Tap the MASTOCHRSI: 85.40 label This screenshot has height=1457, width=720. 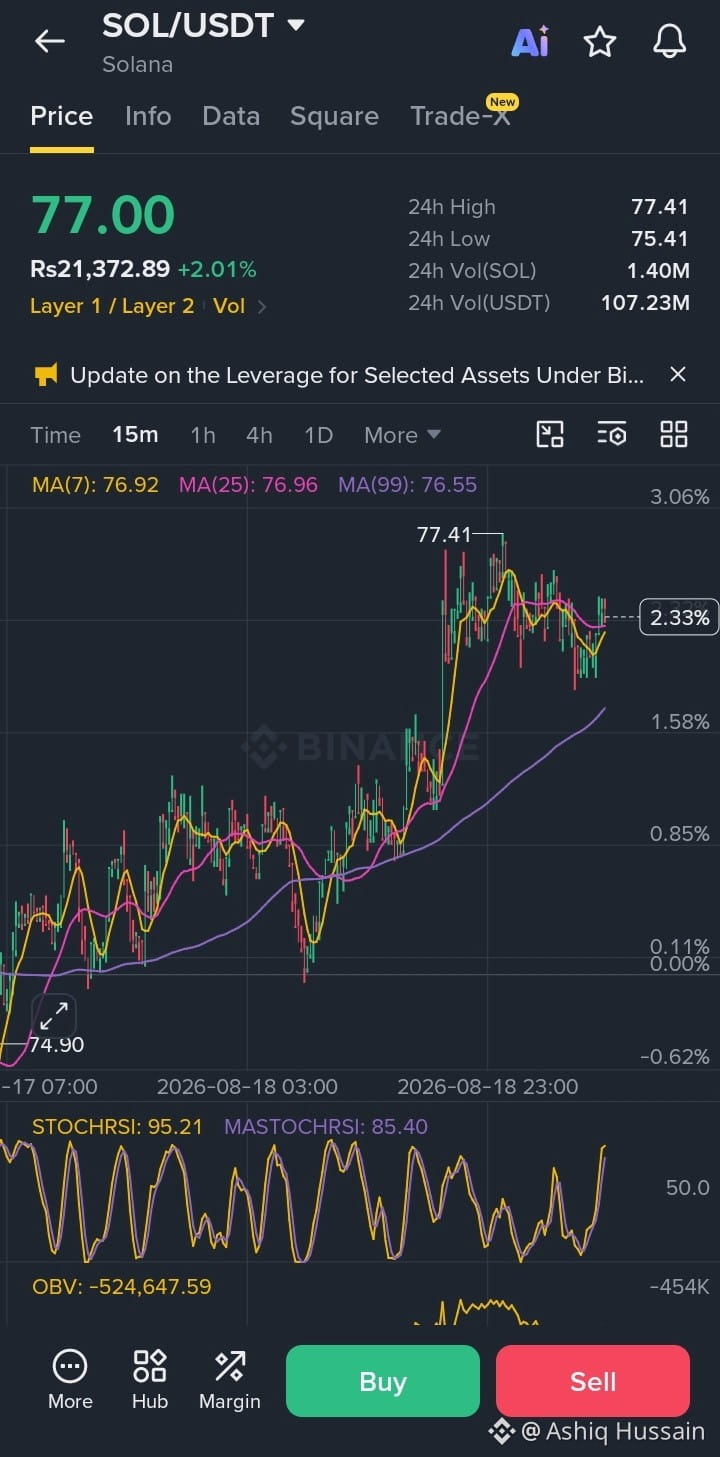coord(326,1127)
